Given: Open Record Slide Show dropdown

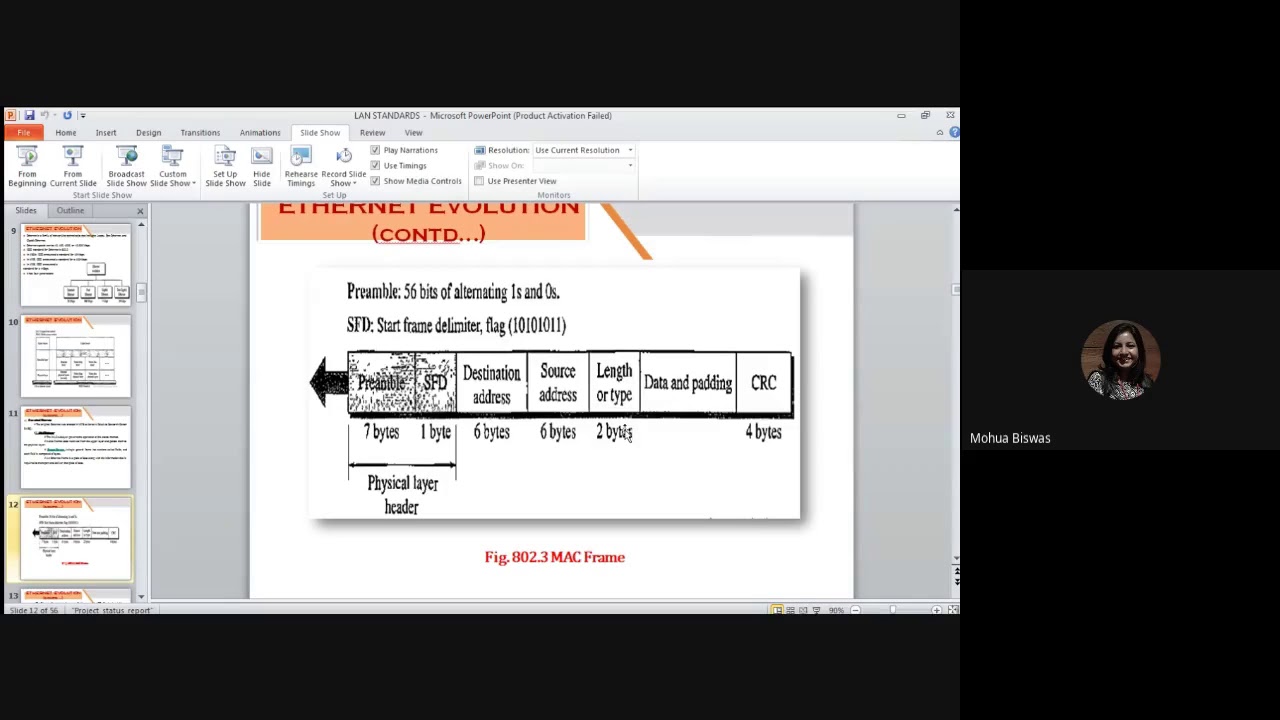Looking at the screenshot, I should (x=343, y=166).
